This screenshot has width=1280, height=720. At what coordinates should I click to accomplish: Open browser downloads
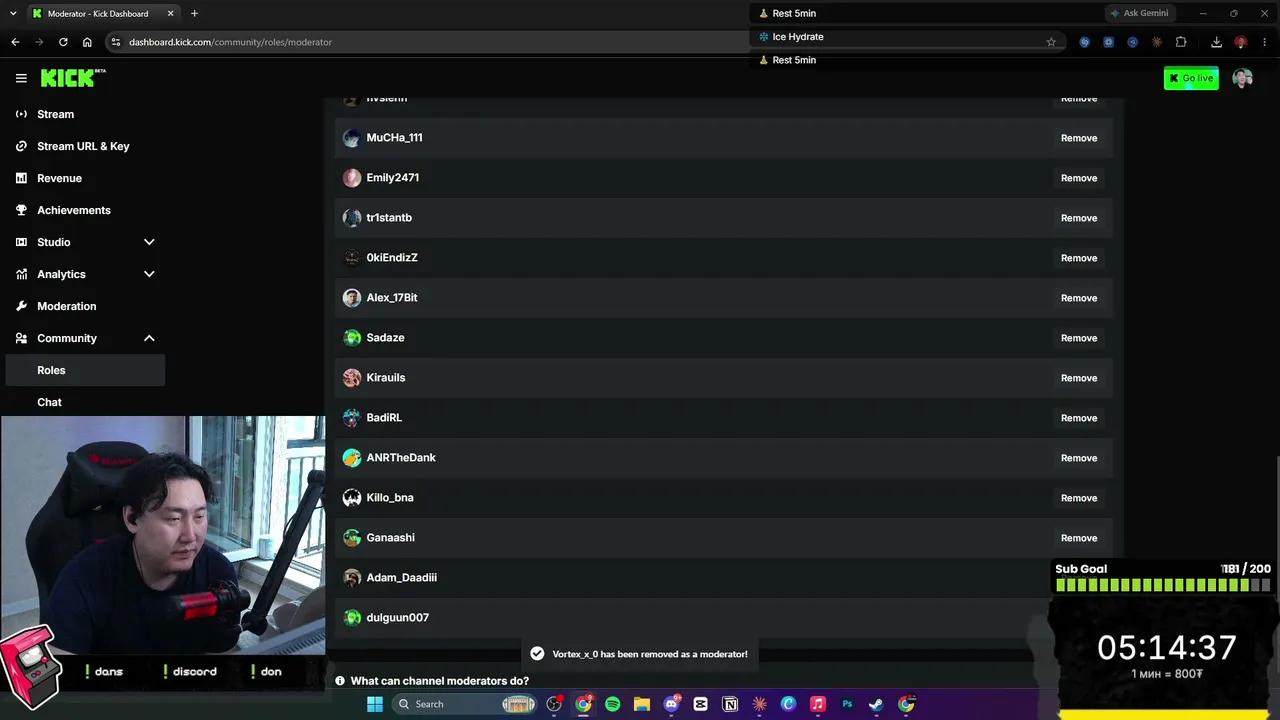click(1216, 42)
